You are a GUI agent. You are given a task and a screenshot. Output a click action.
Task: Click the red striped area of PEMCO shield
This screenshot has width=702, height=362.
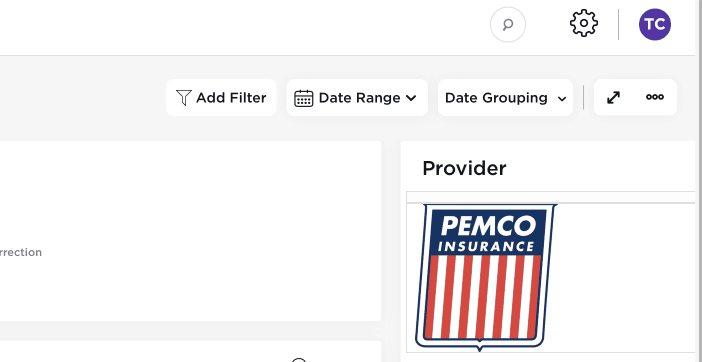(482, 297)
